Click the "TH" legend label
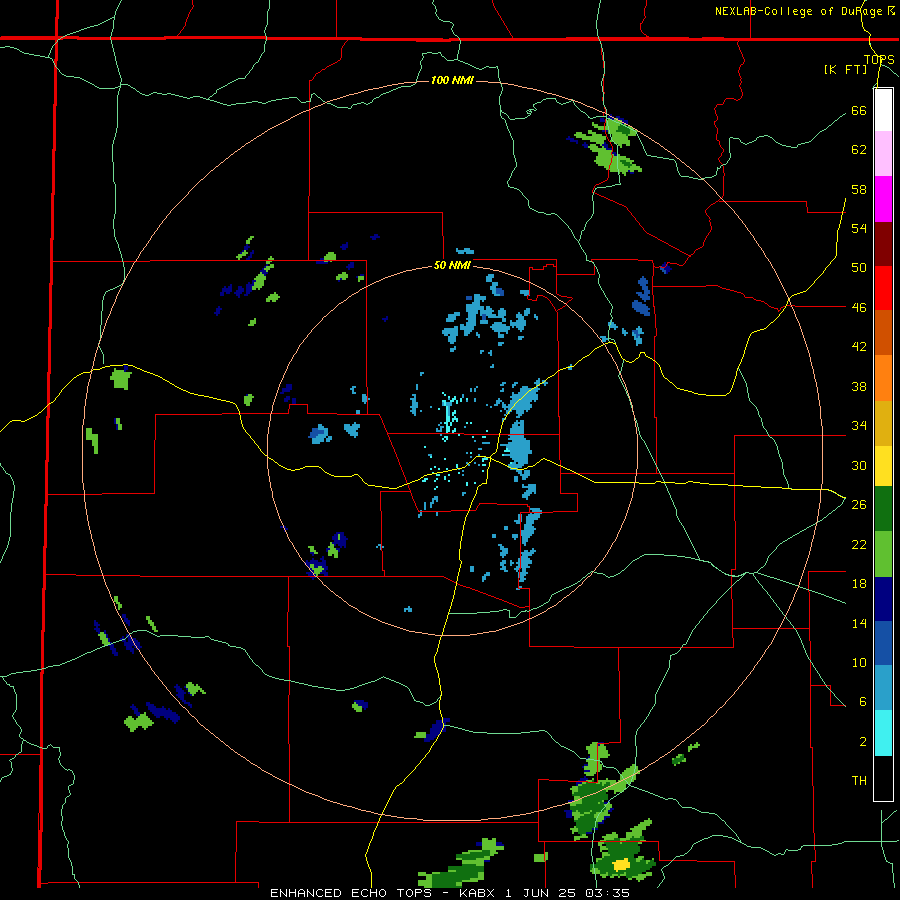Image resolution: width=900 pixels, height=900 pixels. 859,781
